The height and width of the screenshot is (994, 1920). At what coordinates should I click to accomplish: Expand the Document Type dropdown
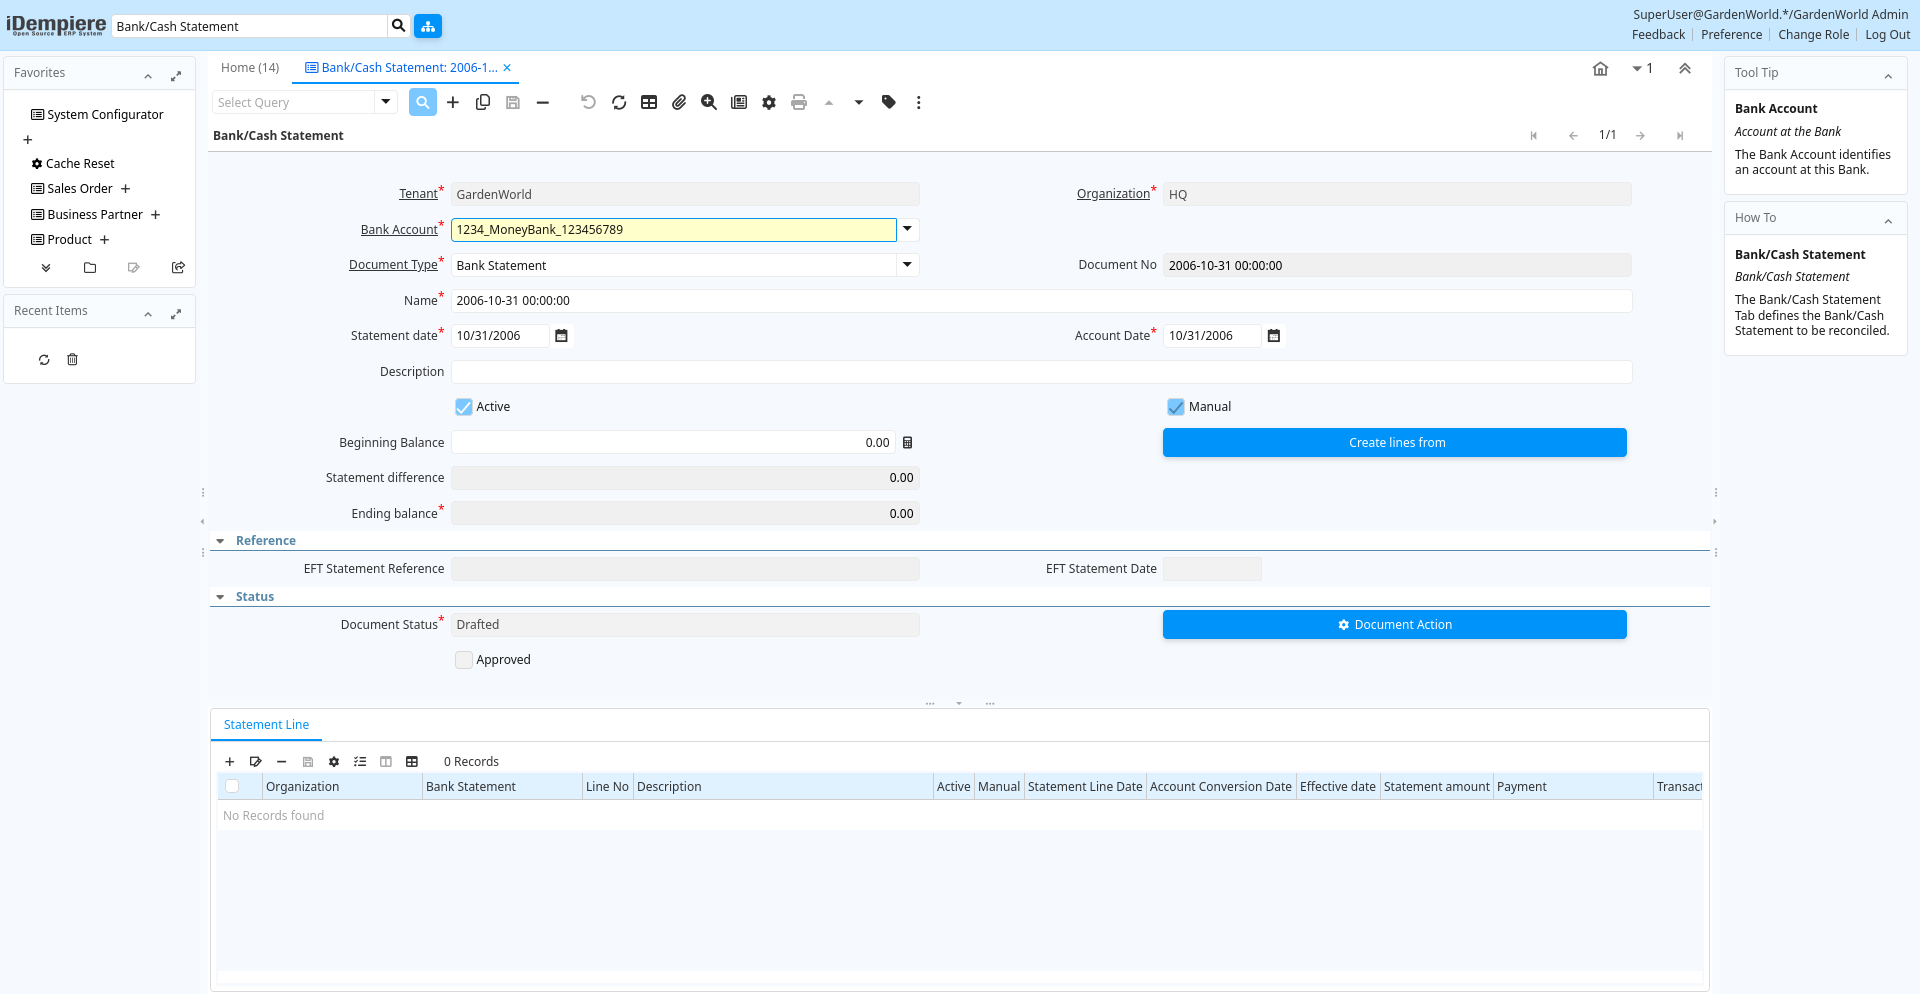907,265
